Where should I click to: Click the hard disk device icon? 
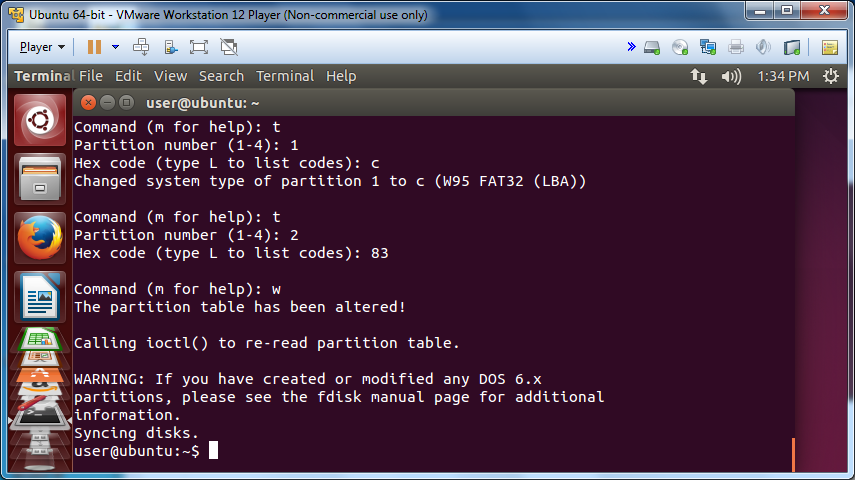pos(652,47)
